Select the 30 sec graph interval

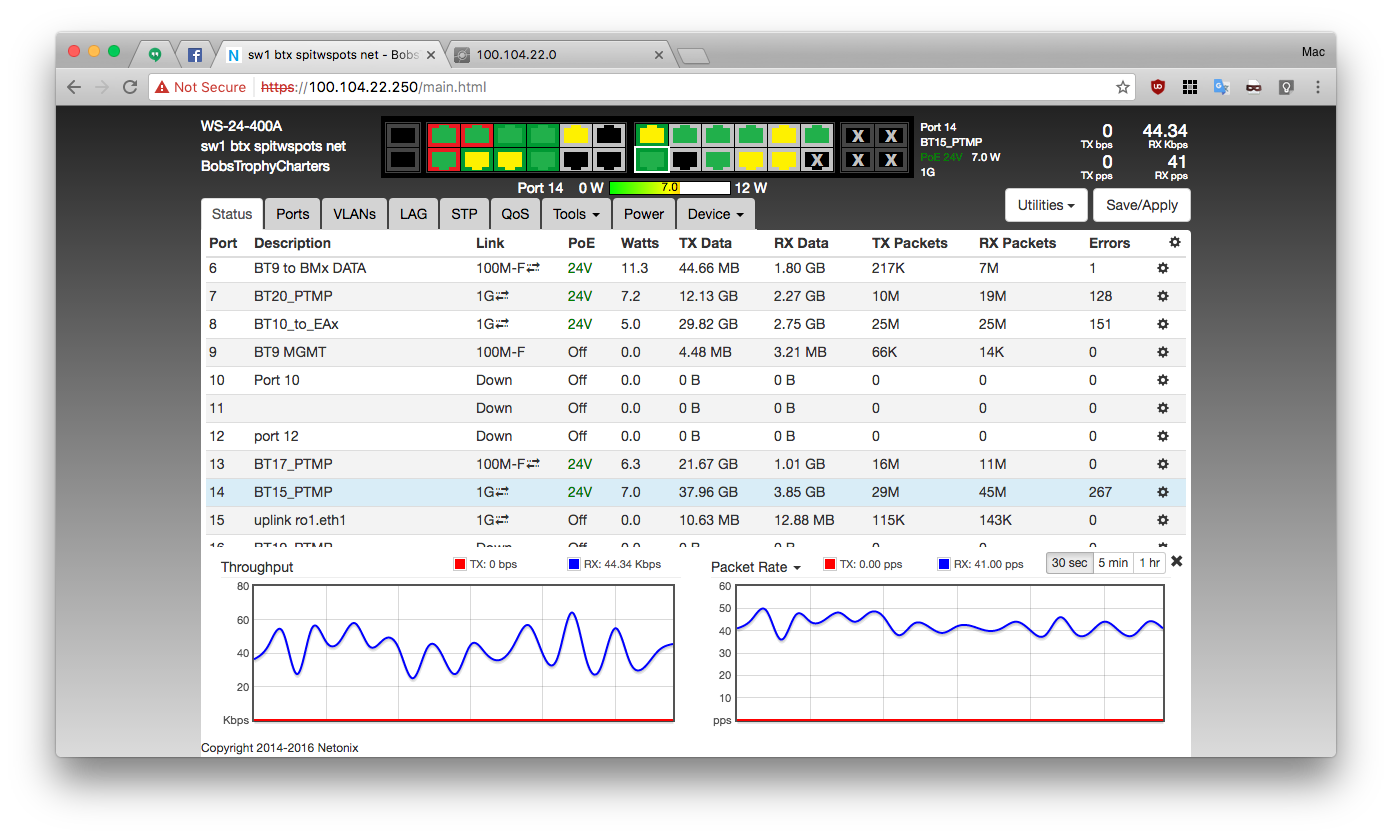1069,563
